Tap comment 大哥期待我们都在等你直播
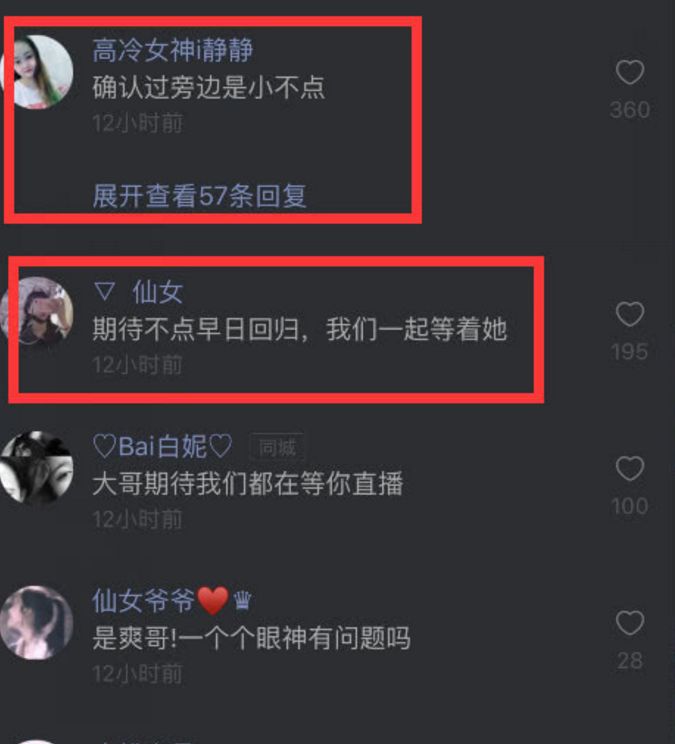The height and width of the screenshot is (744, 675). [x=248, y=484]
